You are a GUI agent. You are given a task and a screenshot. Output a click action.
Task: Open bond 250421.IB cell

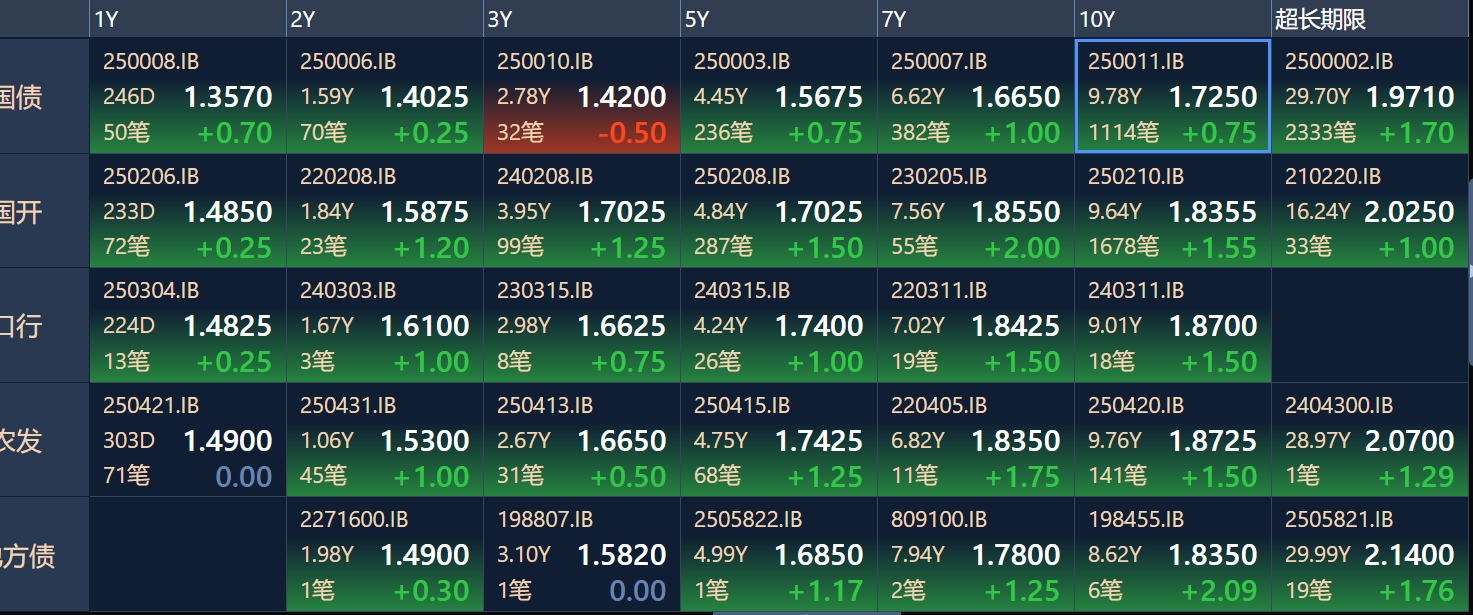coord(188,440)
